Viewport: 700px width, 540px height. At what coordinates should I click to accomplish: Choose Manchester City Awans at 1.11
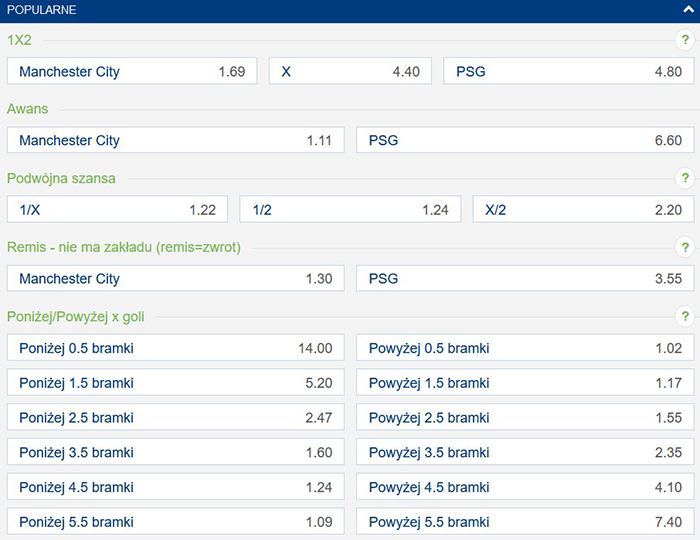(175, 141)
